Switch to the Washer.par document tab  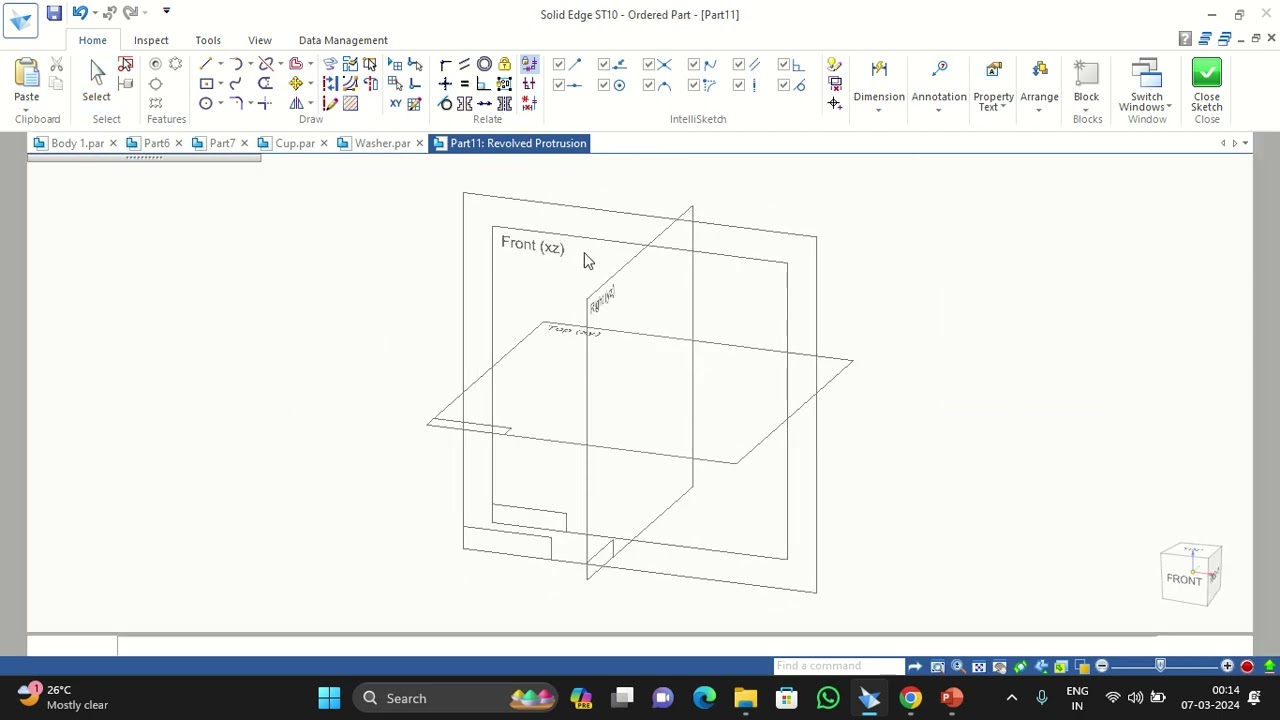(382, 143)
